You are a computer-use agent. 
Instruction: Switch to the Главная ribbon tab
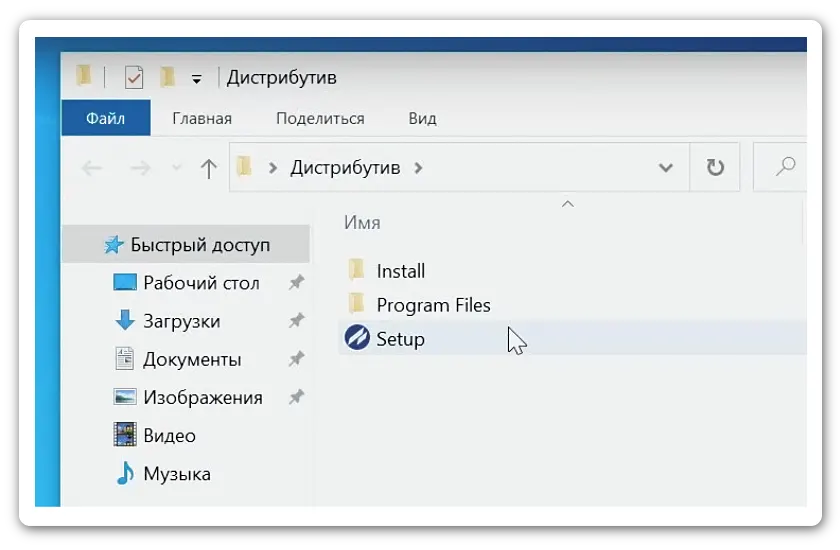click(202, 118)
